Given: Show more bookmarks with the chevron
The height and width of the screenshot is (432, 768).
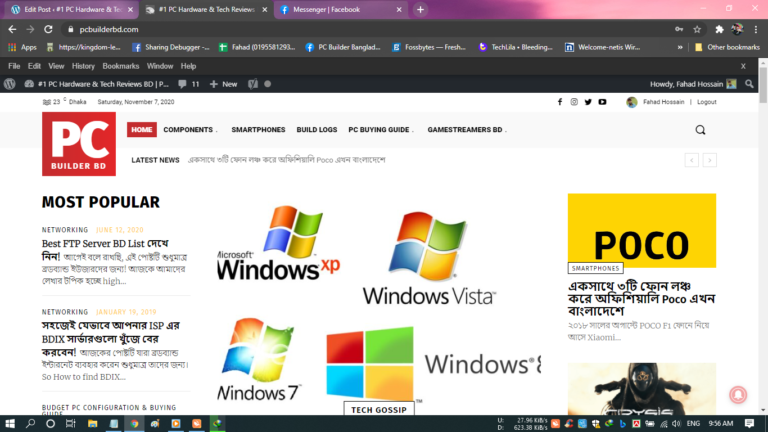Looking at the screenshot, I should [x=680, y=48].
